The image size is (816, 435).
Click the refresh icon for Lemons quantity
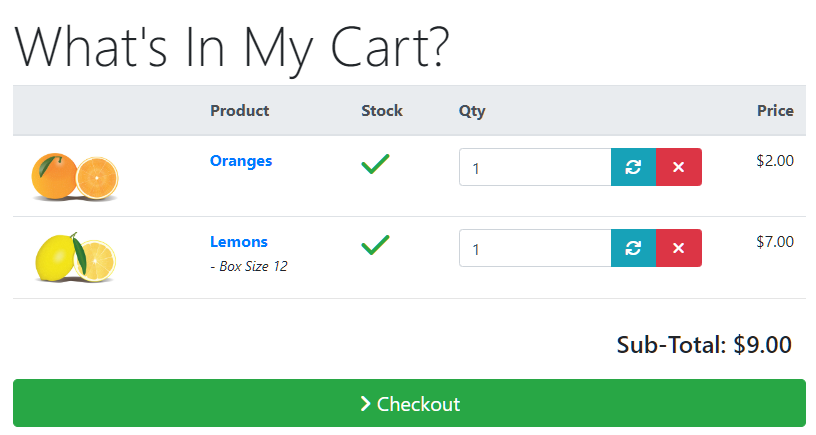click(x=633, y=248)
